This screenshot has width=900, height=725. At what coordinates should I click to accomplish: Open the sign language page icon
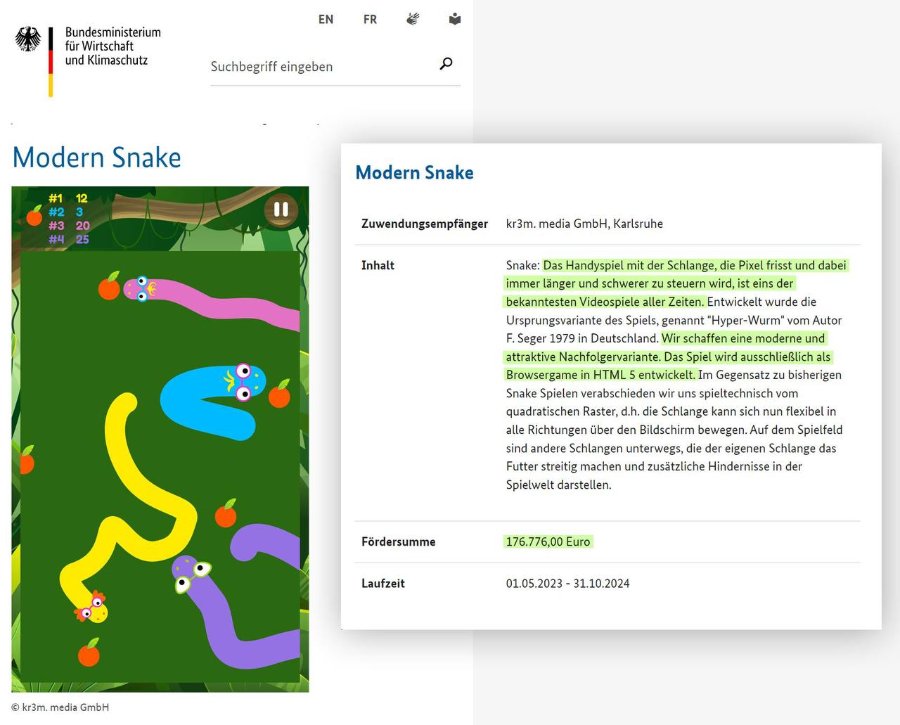[413, 20]
